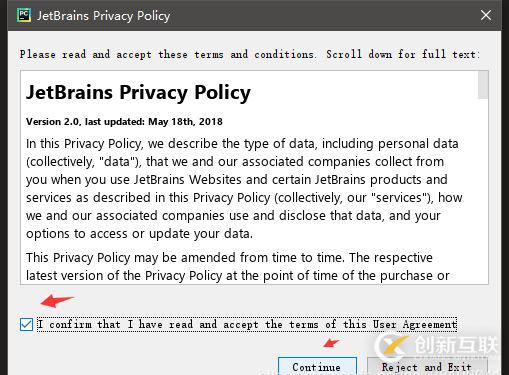Click the window title text JetBrains Privacy Policy

pos(103,16)
